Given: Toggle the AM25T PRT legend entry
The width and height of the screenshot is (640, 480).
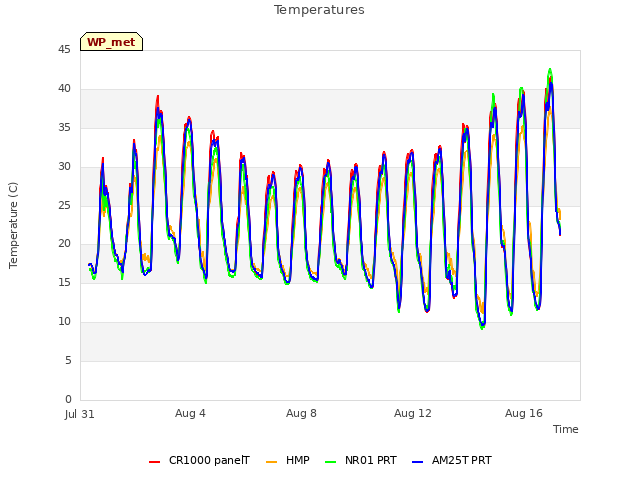Looking at the screenshot, I should (x=452, y=460).
